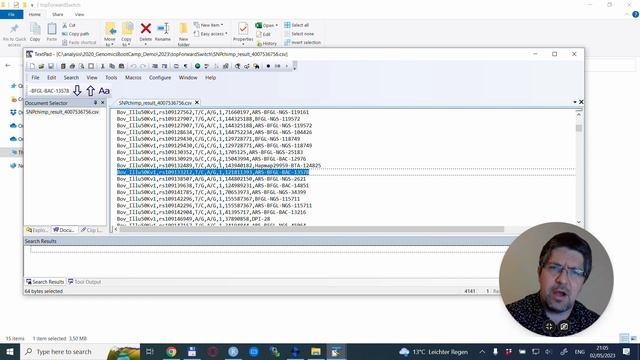Screen dimensions: 640x360
Task: Open the File menu in TextPad
Action: coord(36,78)
